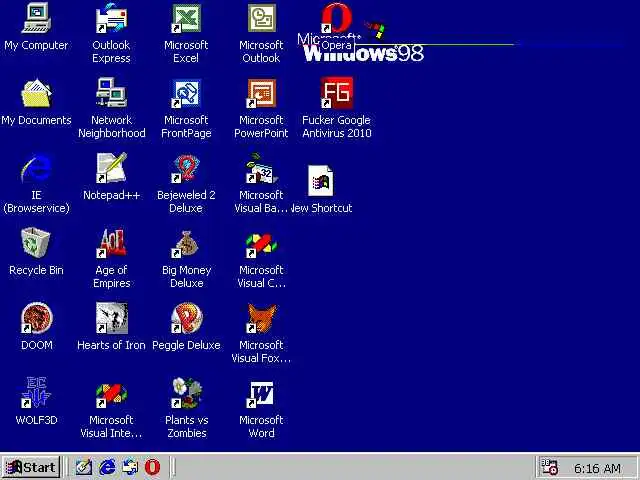640x480 pixels.
Task: Click the Microsoft Visual FoxPro shortcut
Action: pos(262,318)
